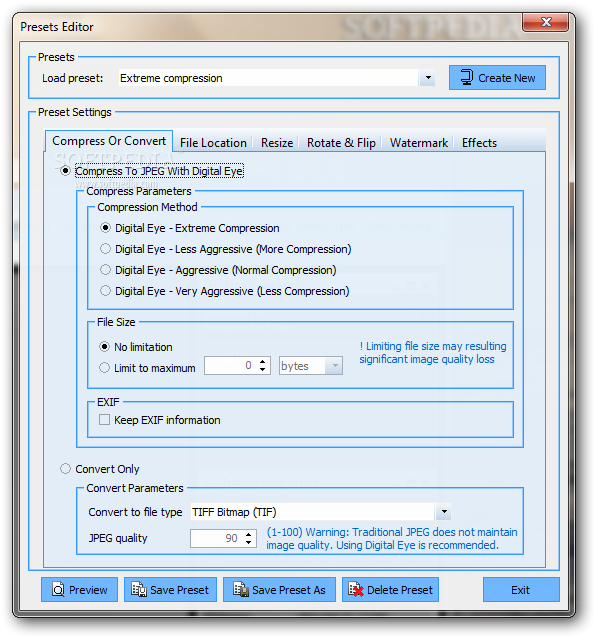Select the Compress Or Convert tab

(109, 141)
